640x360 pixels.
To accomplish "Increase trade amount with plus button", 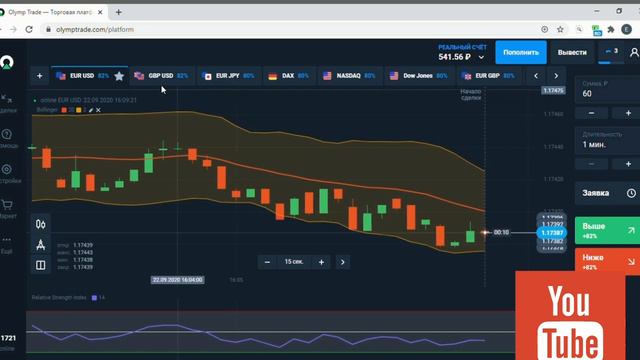I will (x=628, y=113).
